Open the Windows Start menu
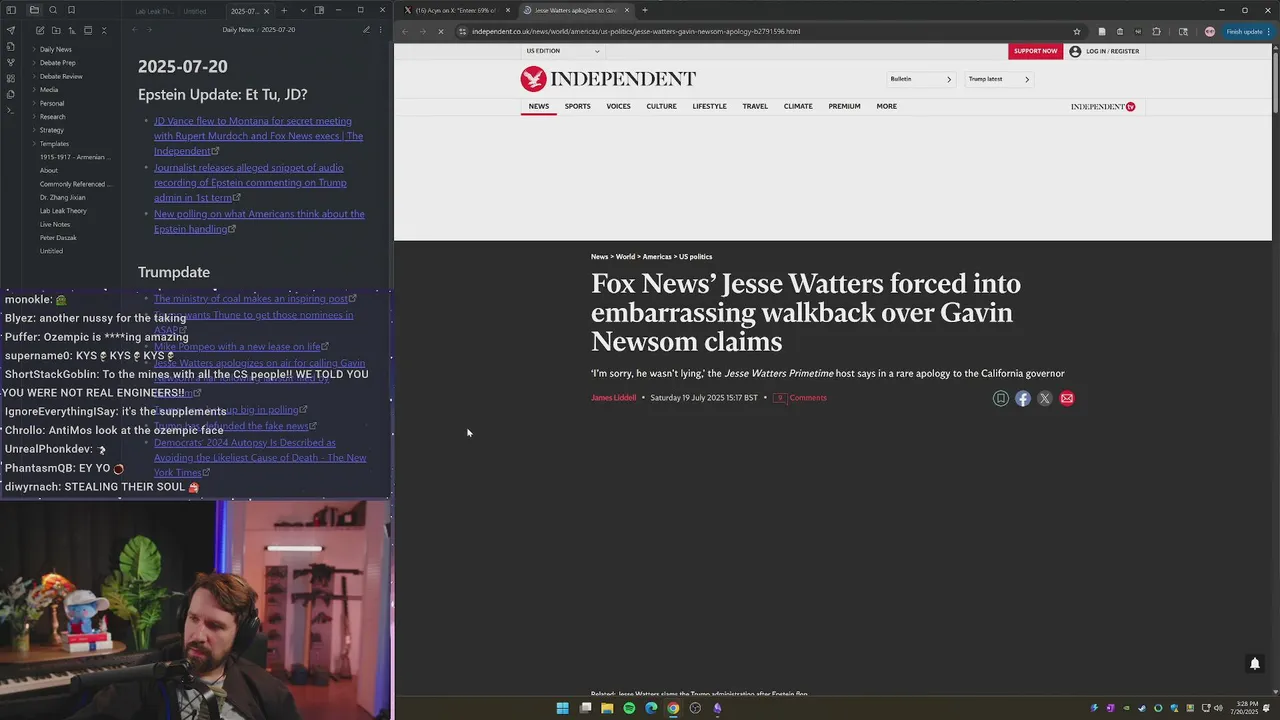1280x720 pixels. point(562,708)
